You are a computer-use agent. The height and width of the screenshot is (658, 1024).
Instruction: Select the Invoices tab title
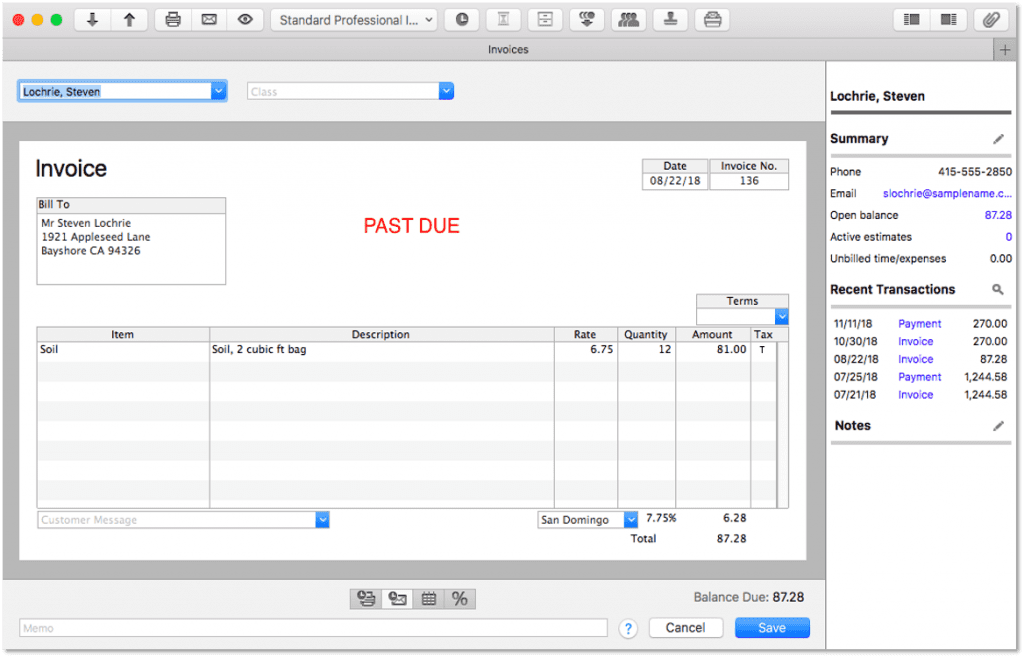click(507, 50)
